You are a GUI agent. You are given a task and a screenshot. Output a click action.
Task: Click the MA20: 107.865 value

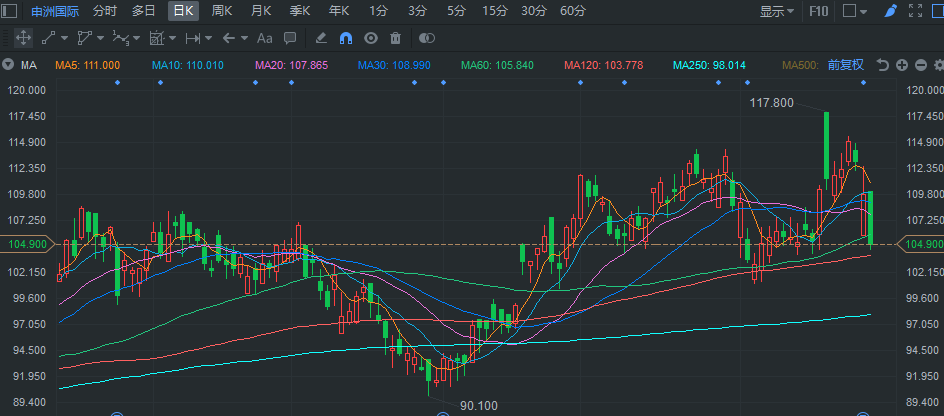click(x=291, y=65)
